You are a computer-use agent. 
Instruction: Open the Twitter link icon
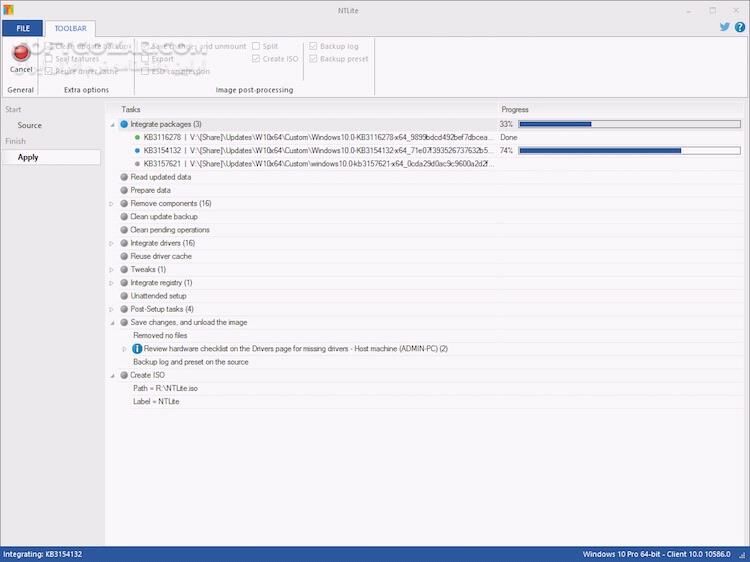coord(724,28)
